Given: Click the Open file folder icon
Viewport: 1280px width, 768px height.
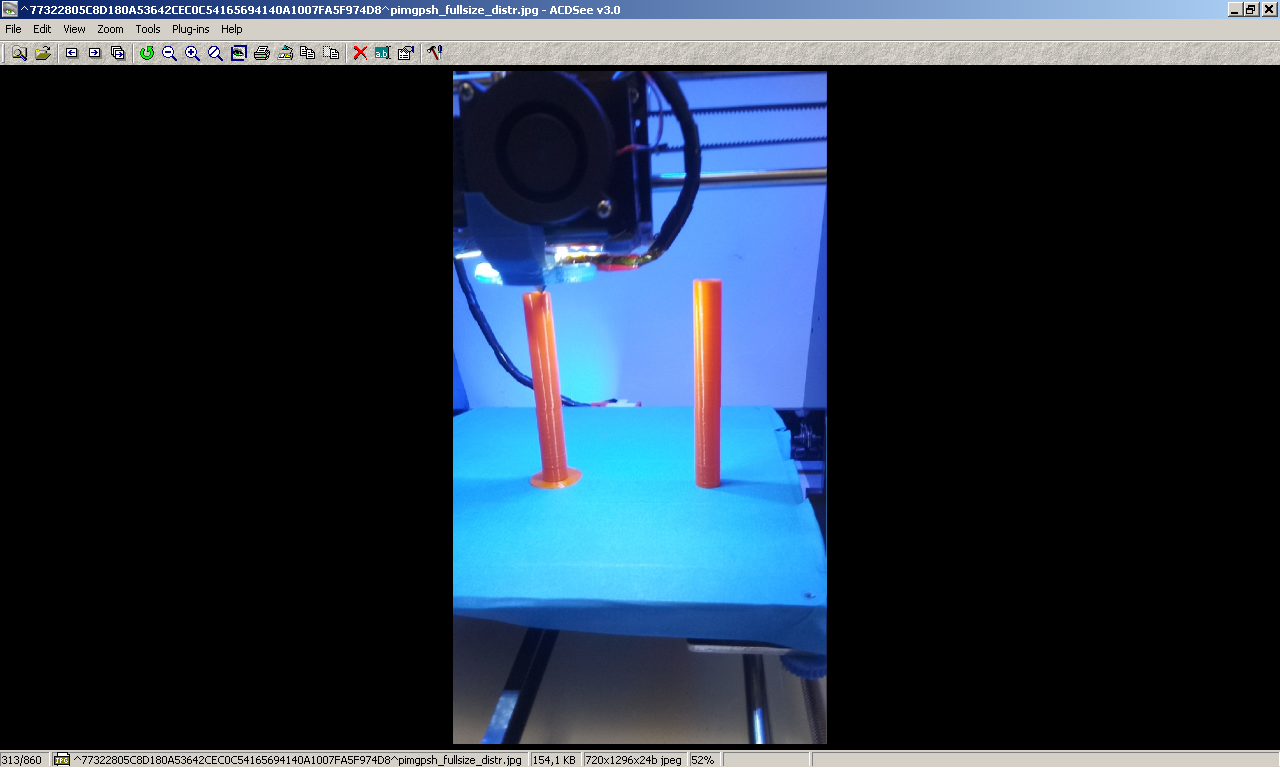Looking at the screenshot, I should point(42,53).
